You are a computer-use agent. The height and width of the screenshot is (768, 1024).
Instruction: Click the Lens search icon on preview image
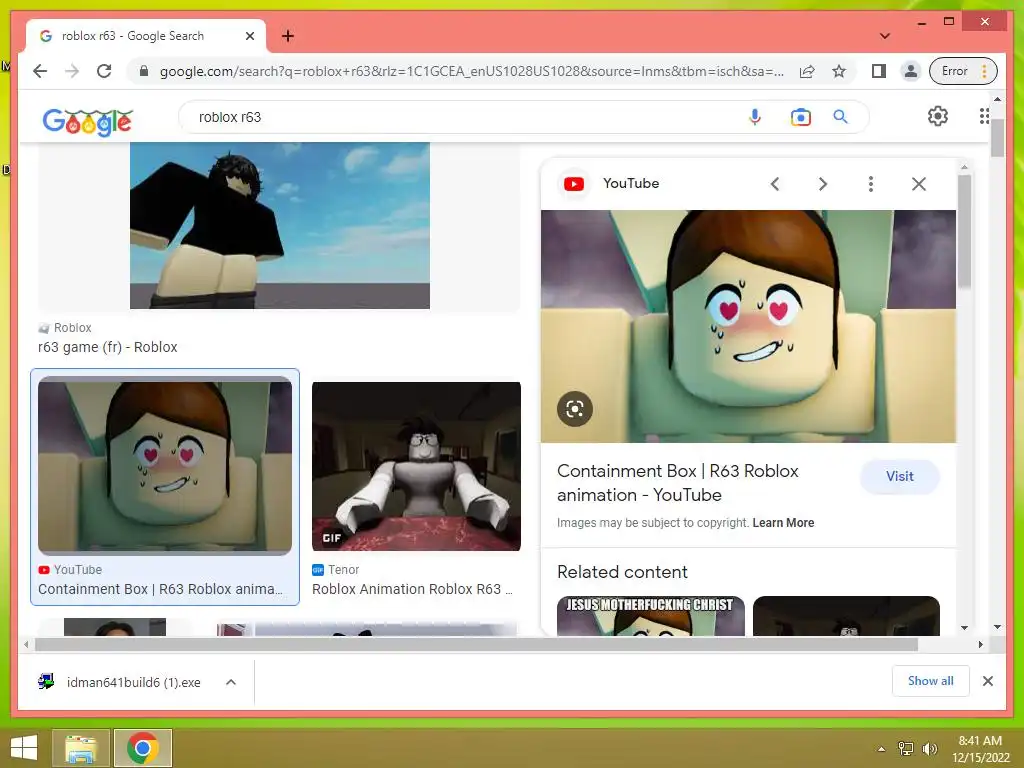tap(575, 409)
